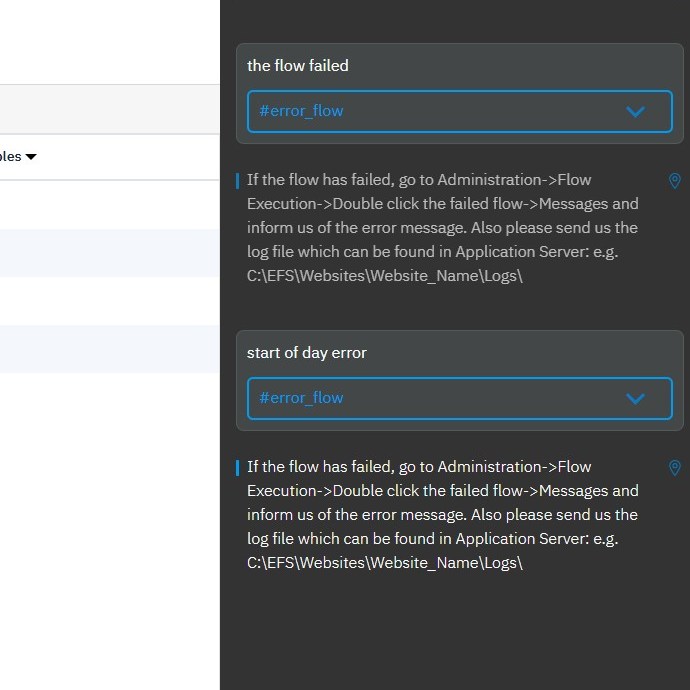Image resolution: width=690 pixels, height=690 pixels.
Task: Click the log file path in the second response
Action: pos(385,563)
